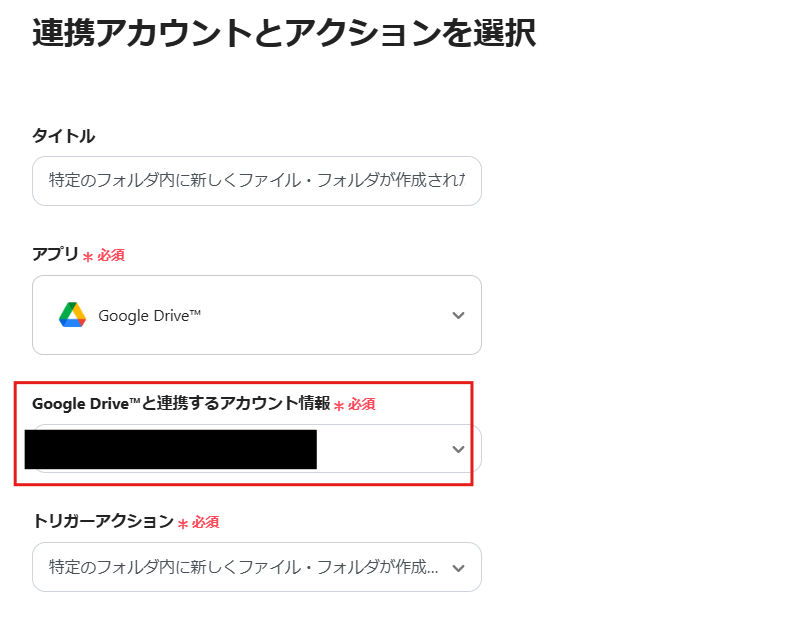Click the red required asterisk beside アプリ
The width and height of the screenshot is (787, 639).
[88, 258]
